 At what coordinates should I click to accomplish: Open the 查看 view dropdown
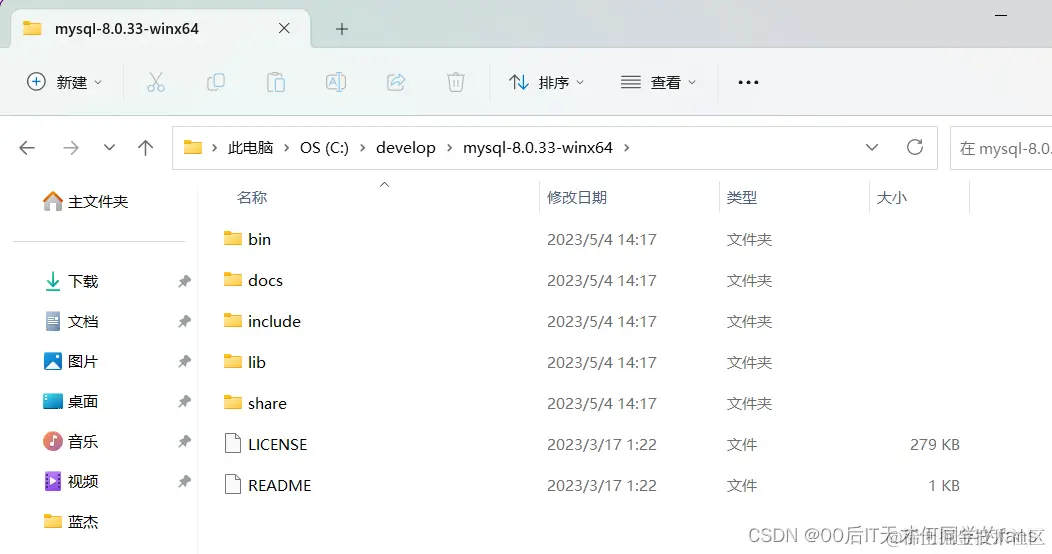coord(658,82)
